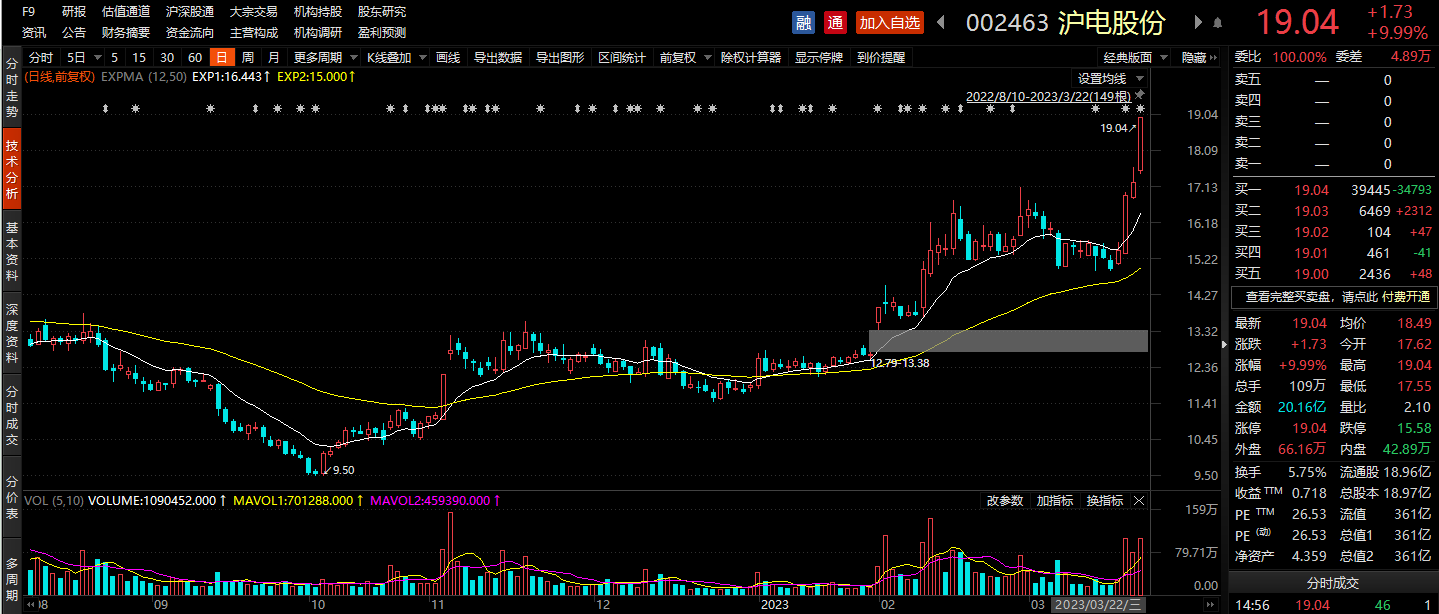
Task: Go to previous stock with left arrow
Action: pos(941,22)
